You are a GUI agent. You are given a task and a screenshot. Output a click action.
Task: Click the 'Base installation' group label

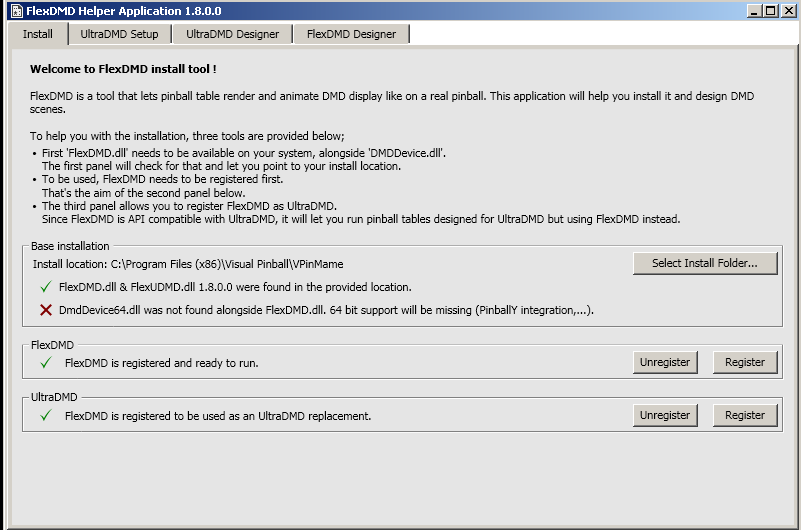coord(70,246)
